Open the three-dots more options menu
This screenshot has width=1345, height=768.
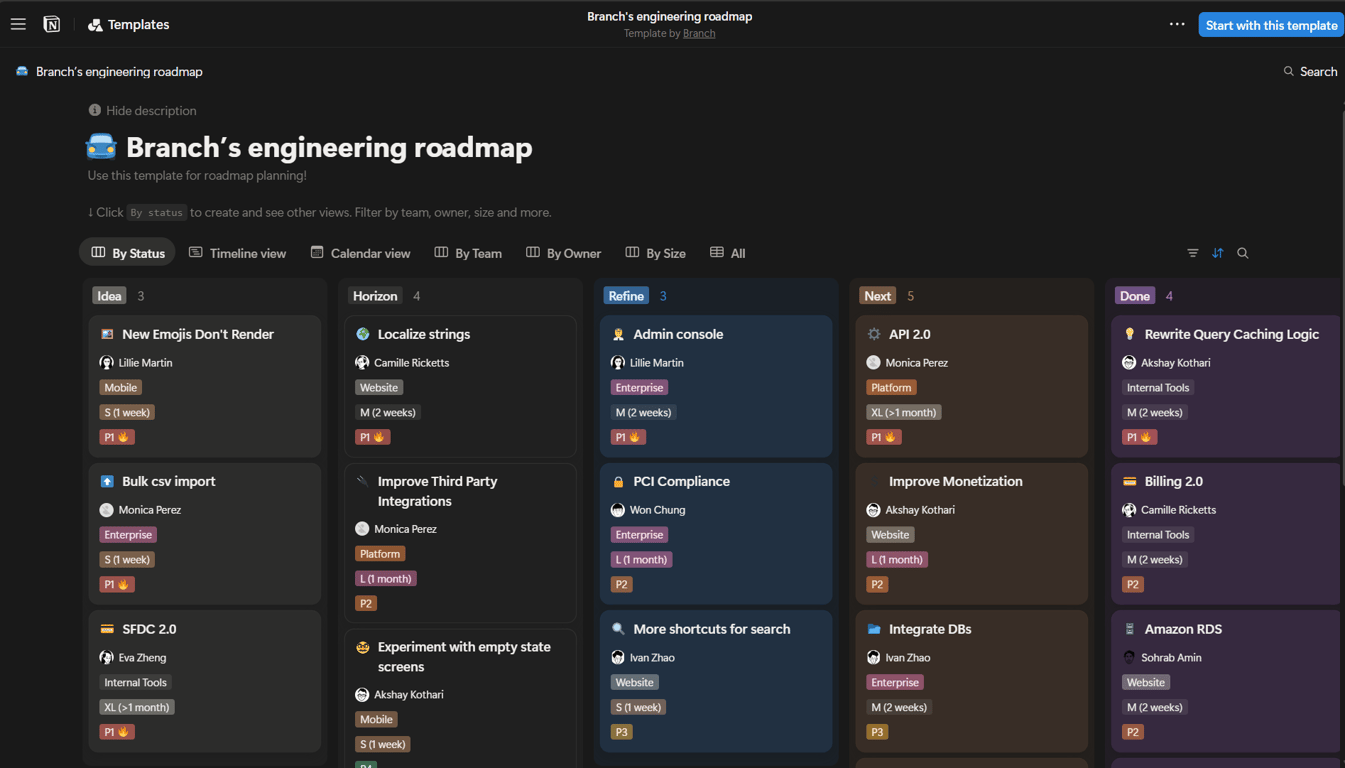[1177, 24]
